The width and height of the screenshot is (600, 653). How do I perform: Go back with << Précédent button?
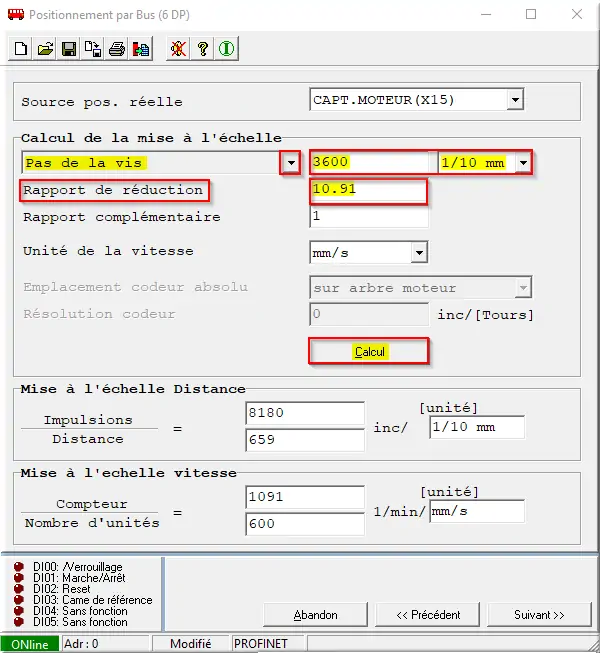428,614
